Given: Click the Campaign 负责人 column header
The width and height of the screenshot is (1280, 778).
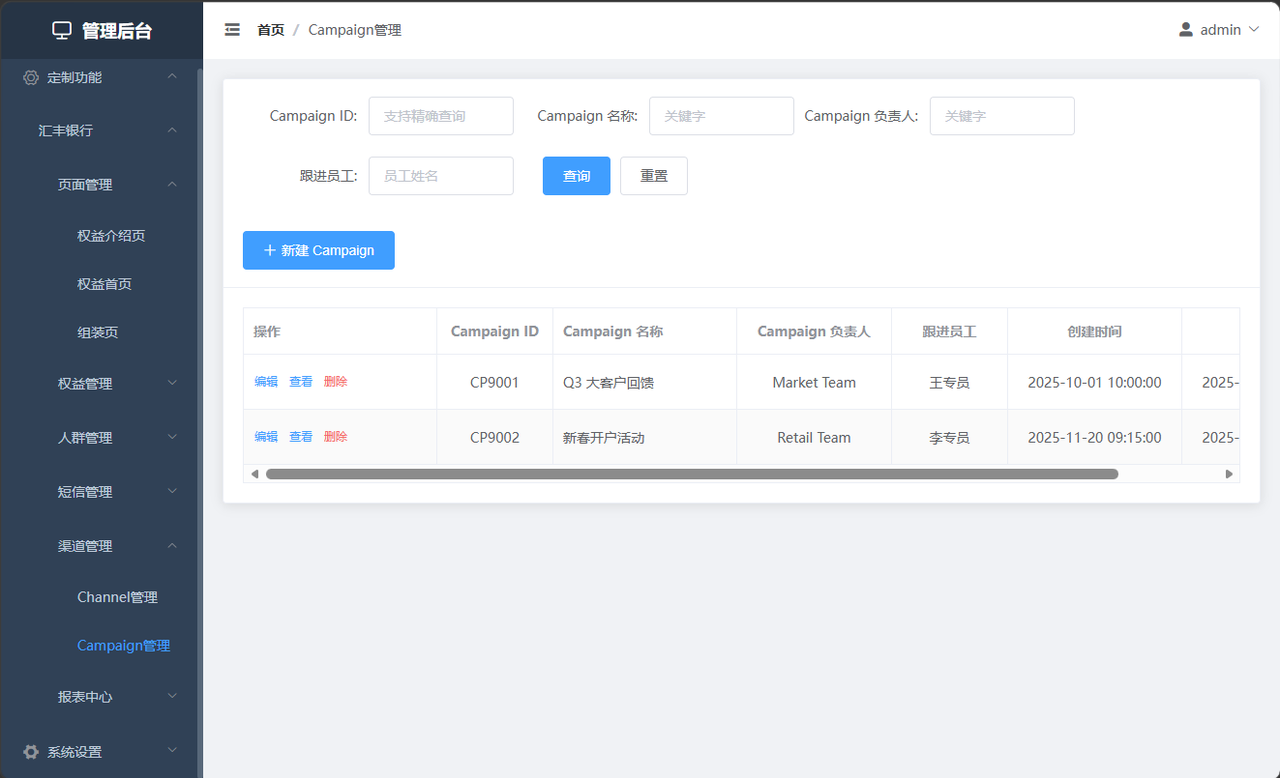Looking at the screenshot, I should [814, 331].
